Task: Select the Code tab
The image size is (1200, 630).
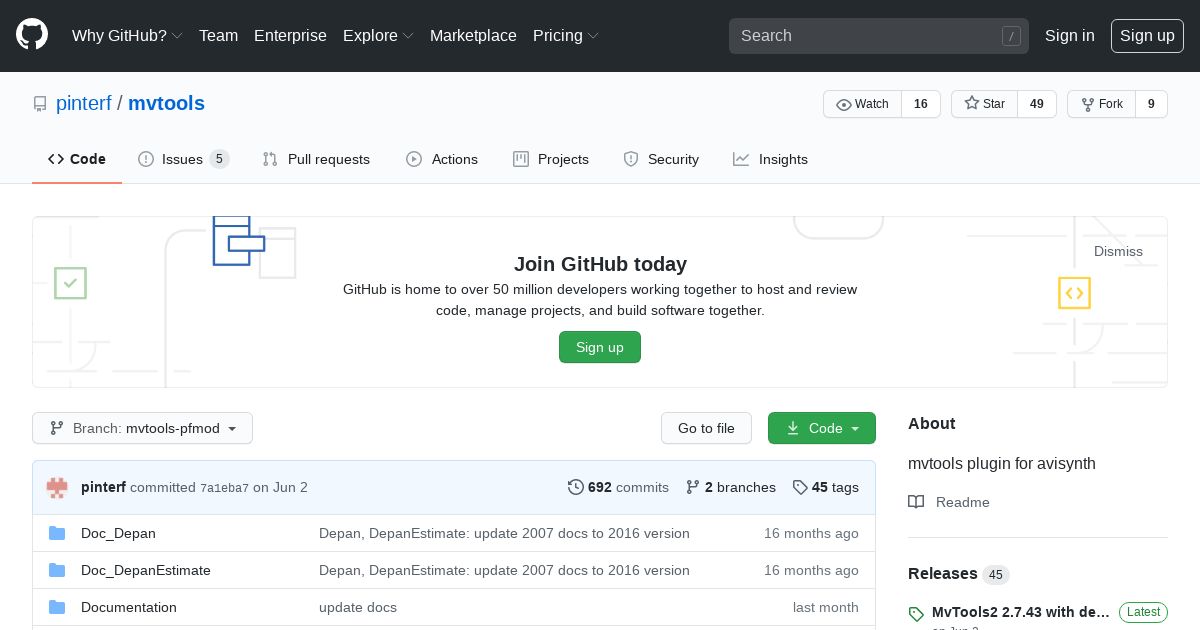Action: pos(77,159)
